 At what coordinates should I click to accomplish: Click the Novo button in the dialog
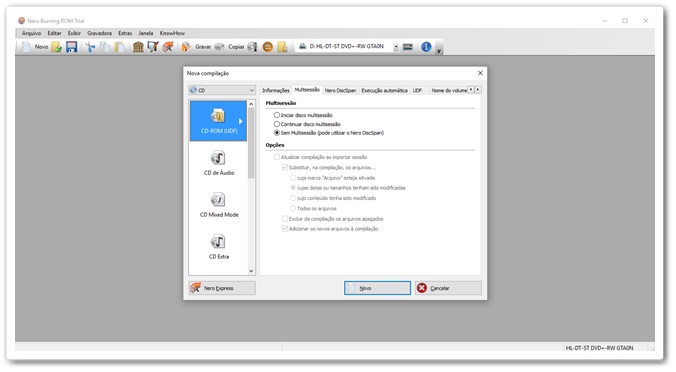(377, 288)
